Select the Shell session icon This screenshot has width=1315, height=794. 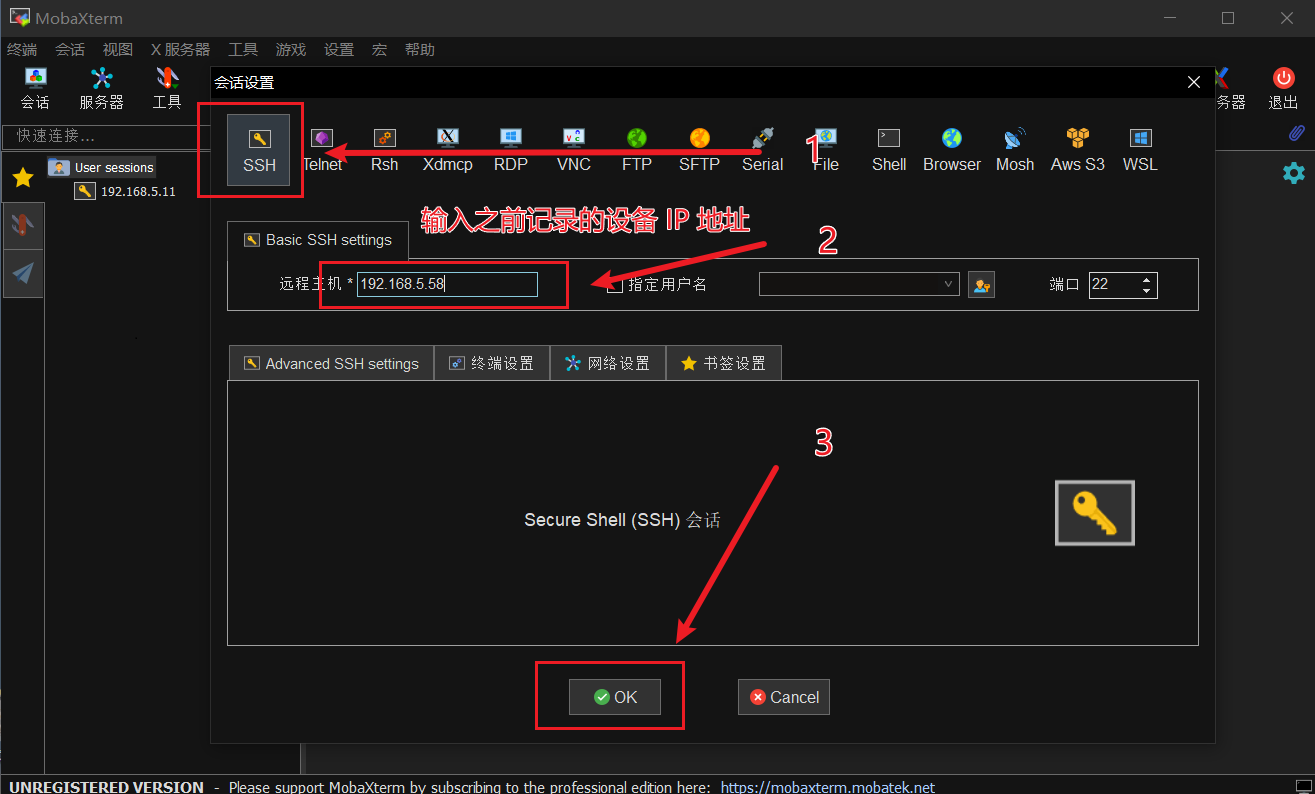(x=888, y=150)
